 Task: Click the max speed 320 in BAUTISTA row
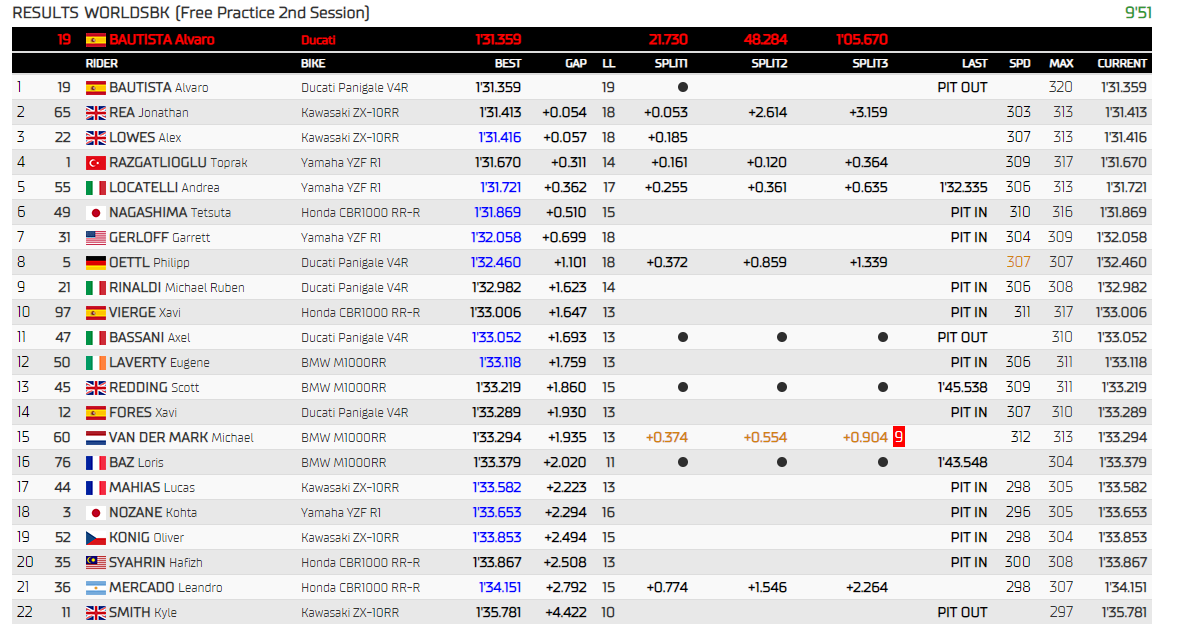[1061, 87]
